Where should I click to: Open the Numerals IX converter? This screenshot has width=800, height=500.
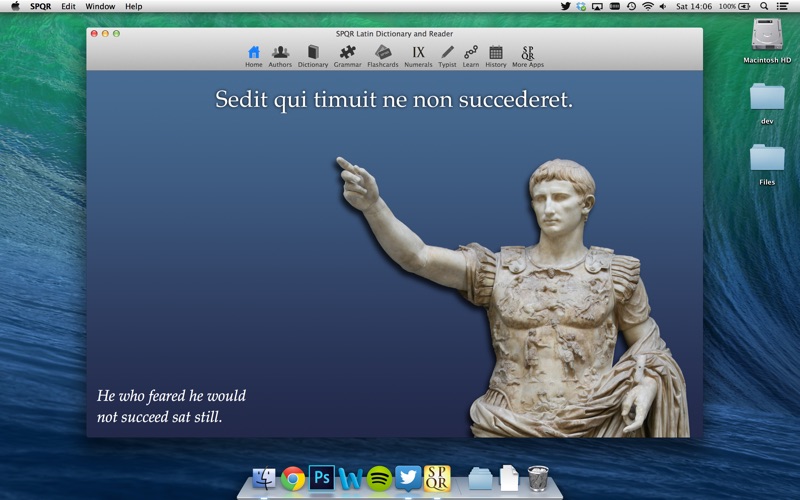click(418, 56)
